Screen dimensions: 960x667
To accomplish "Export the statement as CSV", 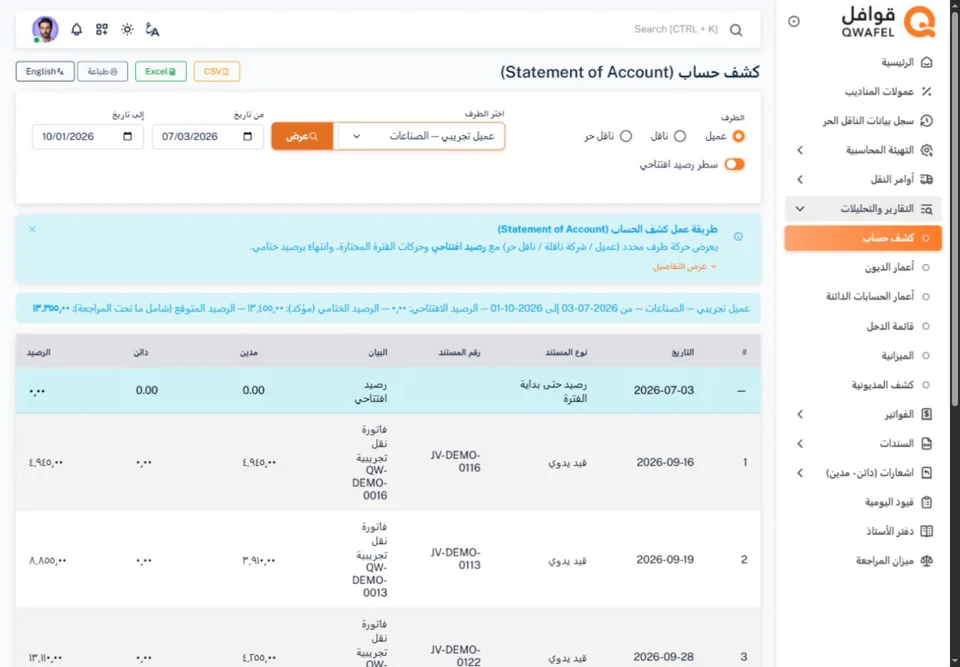I will (x=217, y=72).
